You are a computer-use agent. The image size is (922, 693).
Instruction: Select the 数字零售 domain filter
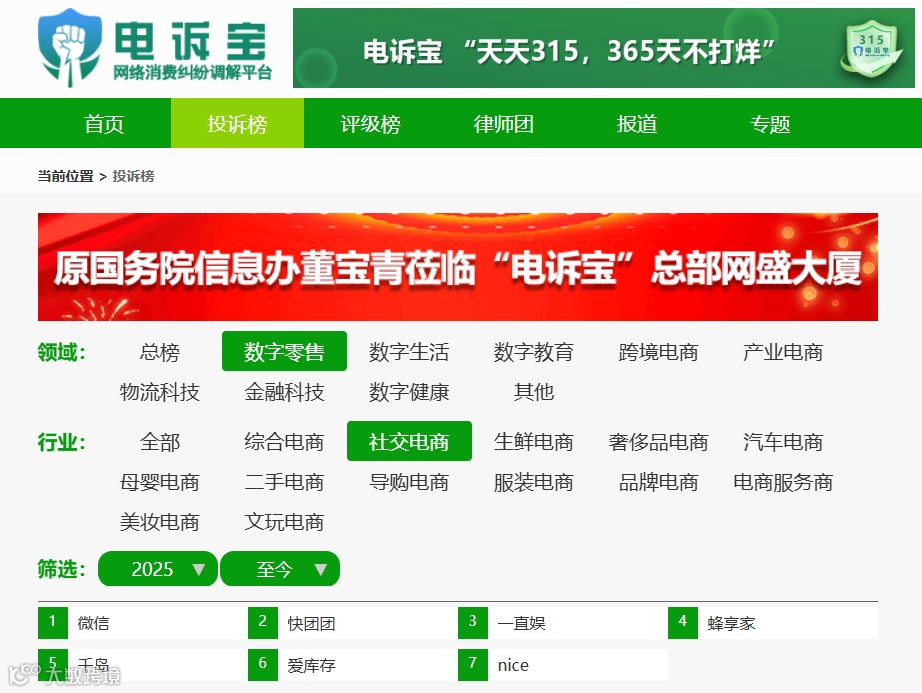tap(284, 351)
